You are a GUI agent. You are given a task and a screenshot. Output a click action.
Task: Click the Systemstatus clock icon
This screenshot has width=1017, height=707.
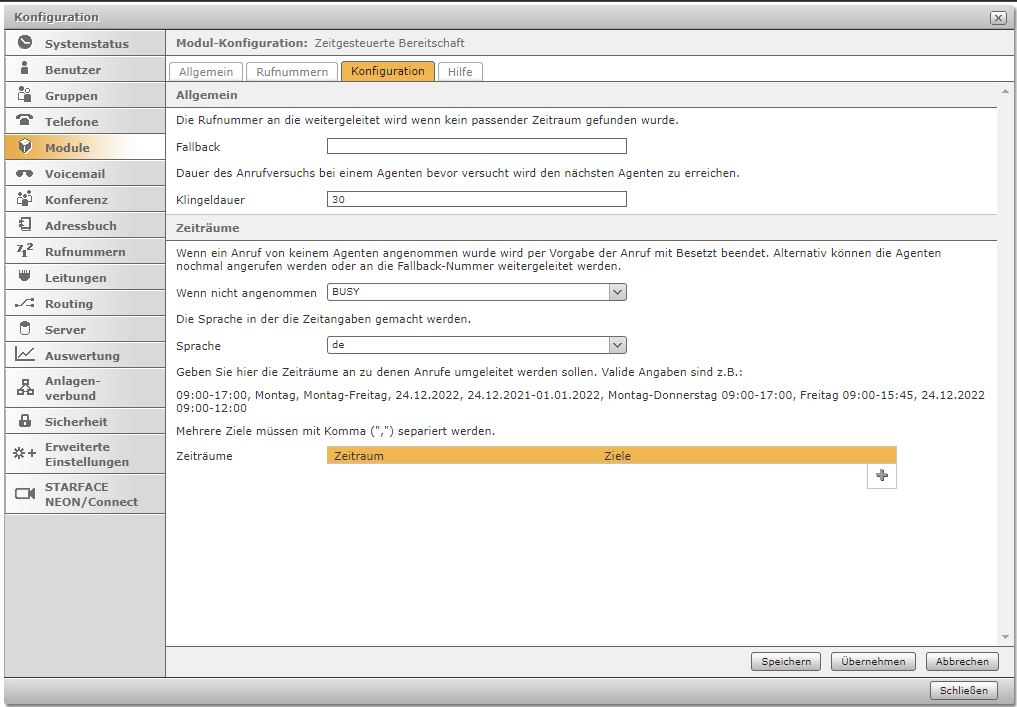point(25,43)
